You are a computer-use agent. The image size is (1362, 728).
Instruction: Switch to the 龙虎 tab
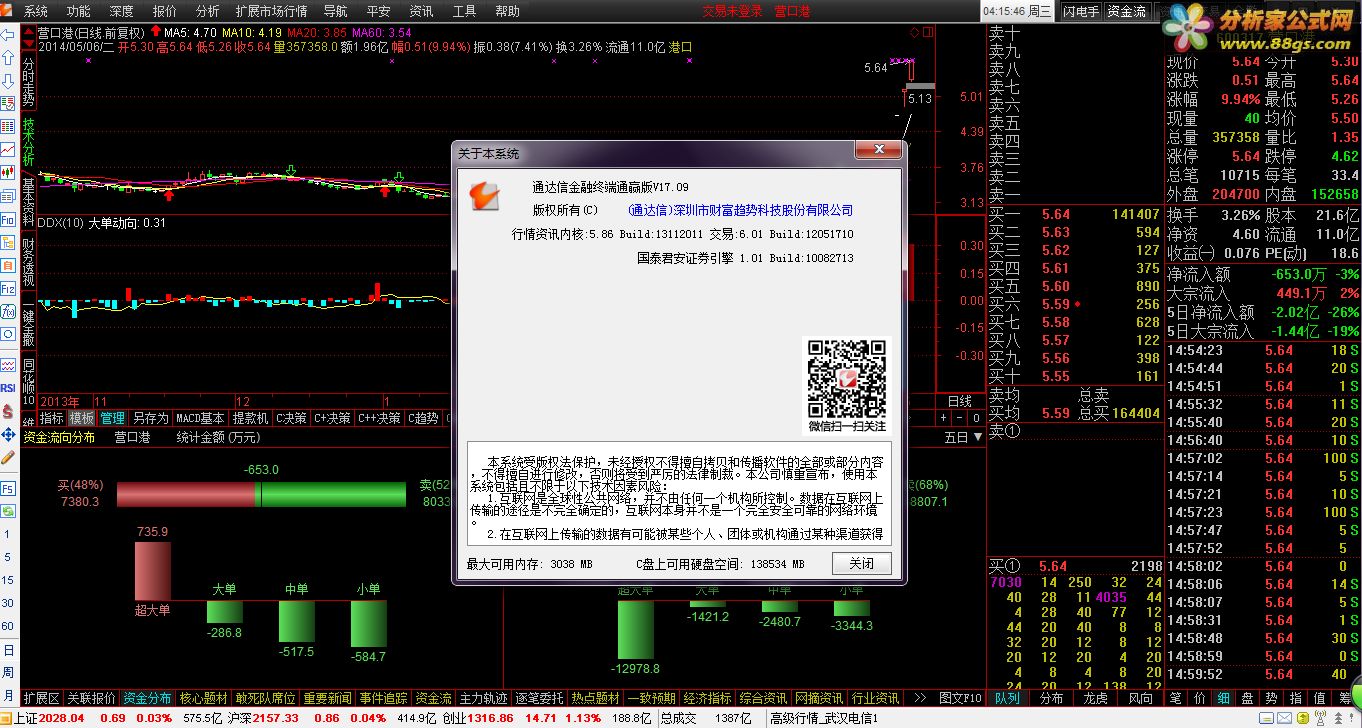click(x=1096, y=698)
